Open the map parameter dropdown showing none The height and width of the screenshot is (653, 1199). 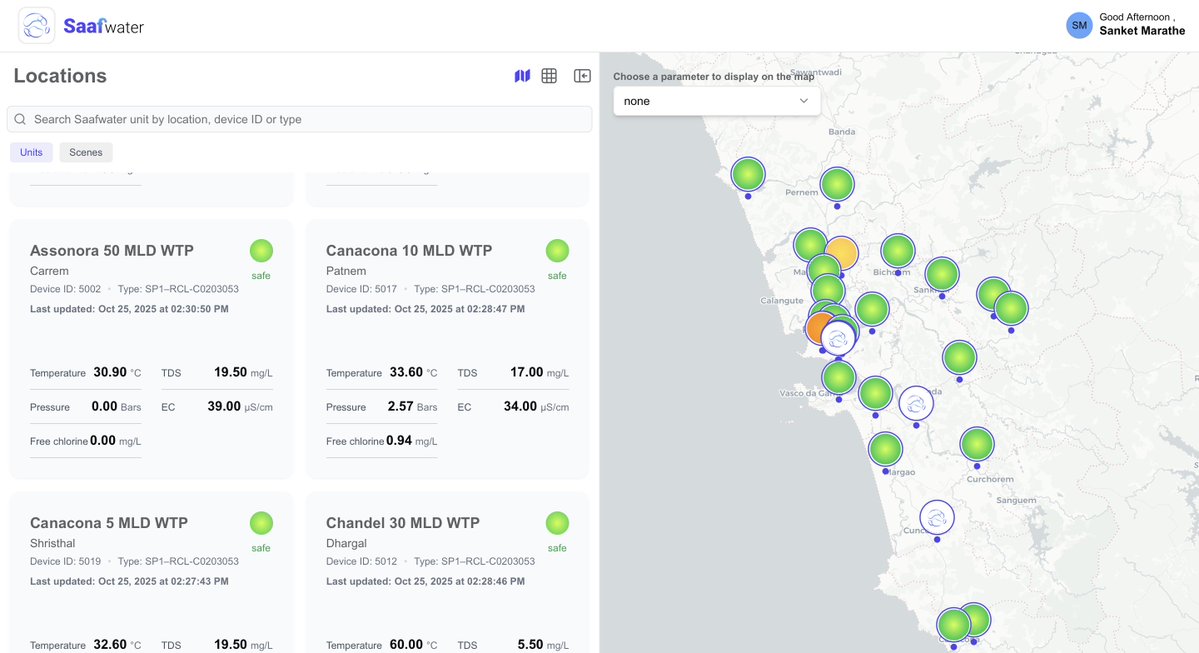tap(716, 101)
